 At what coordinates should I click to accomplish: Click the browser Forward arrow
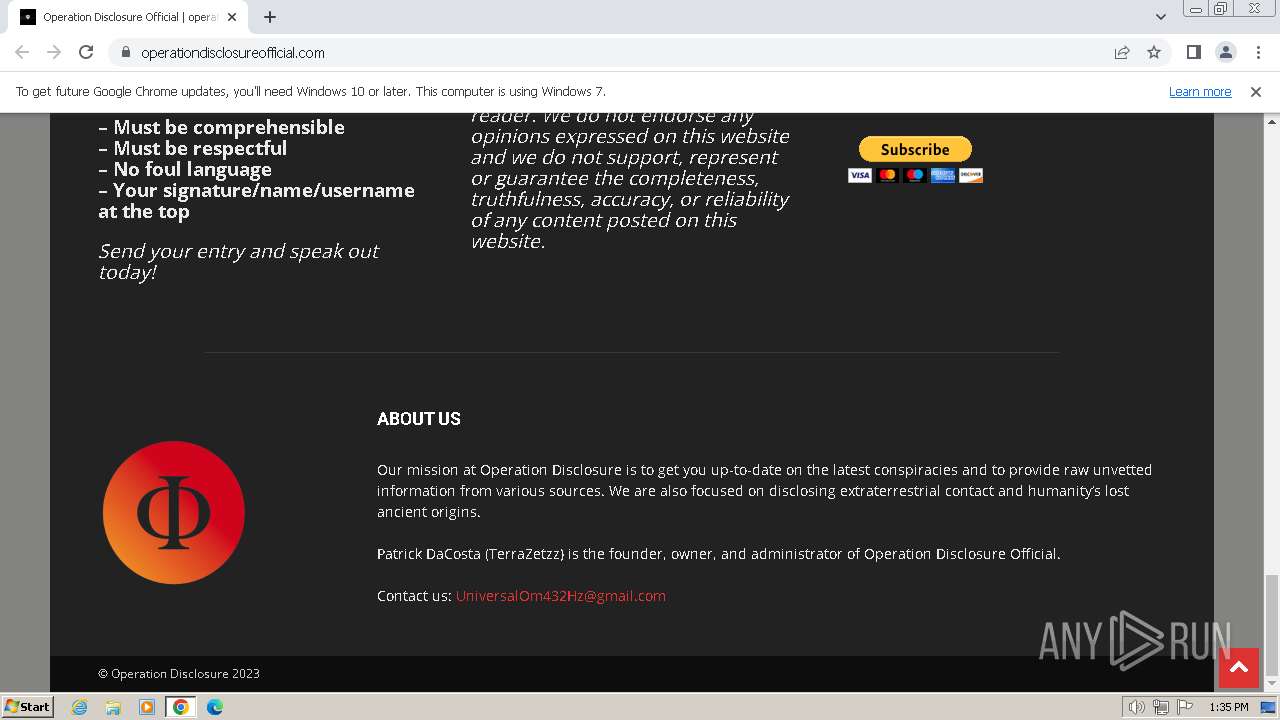point(54,52)
